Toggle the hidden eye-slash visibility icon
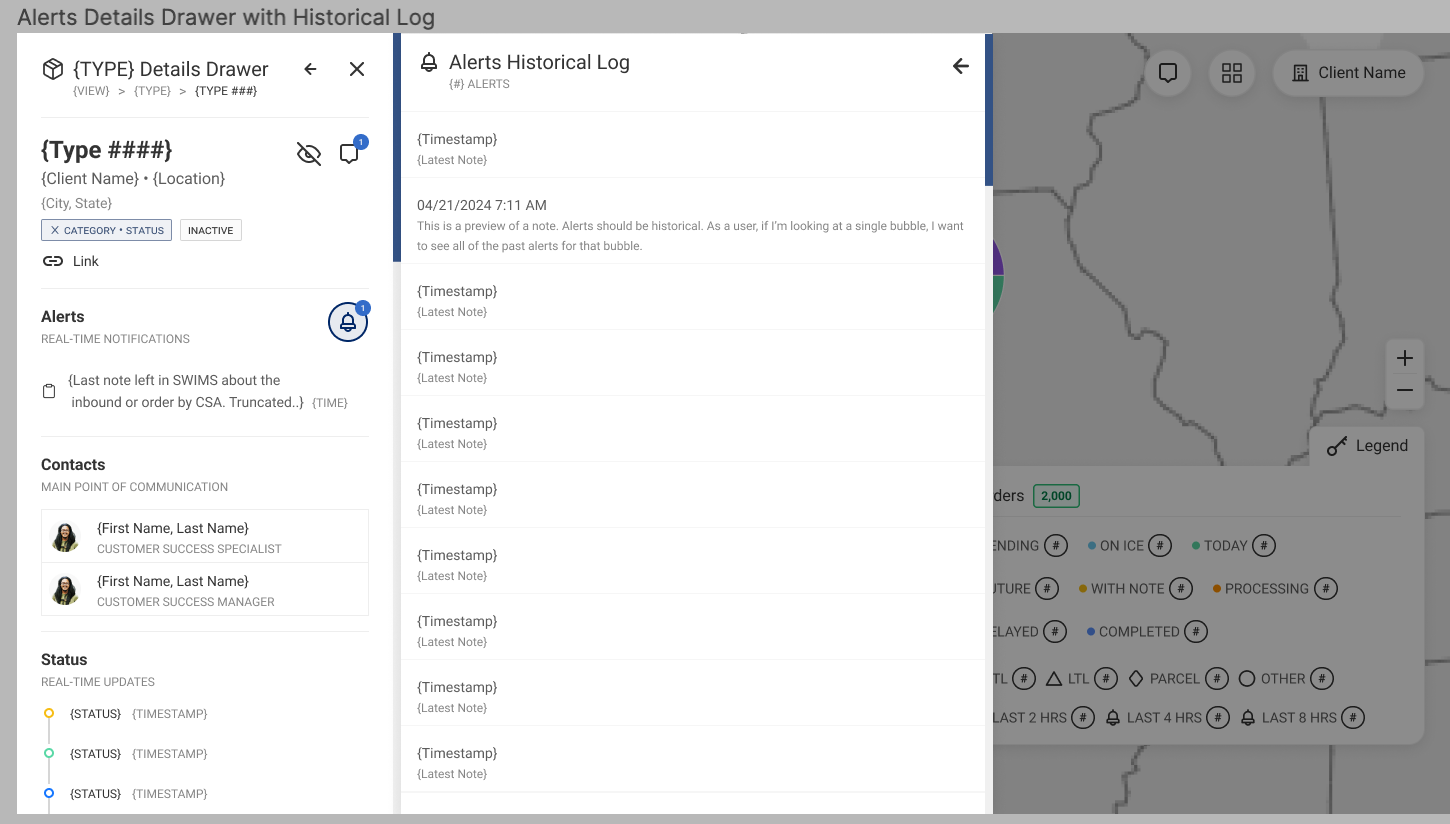The image size is (1450, 824). 309,154
